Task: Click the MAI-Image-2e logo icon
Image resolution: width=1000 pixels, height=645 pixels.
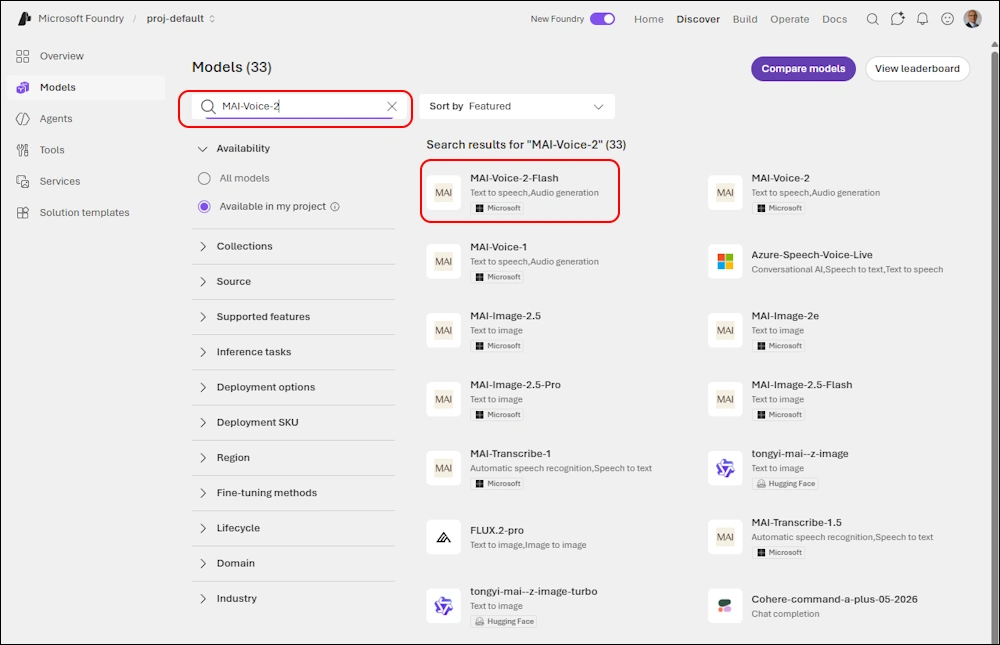Action: 725,330
